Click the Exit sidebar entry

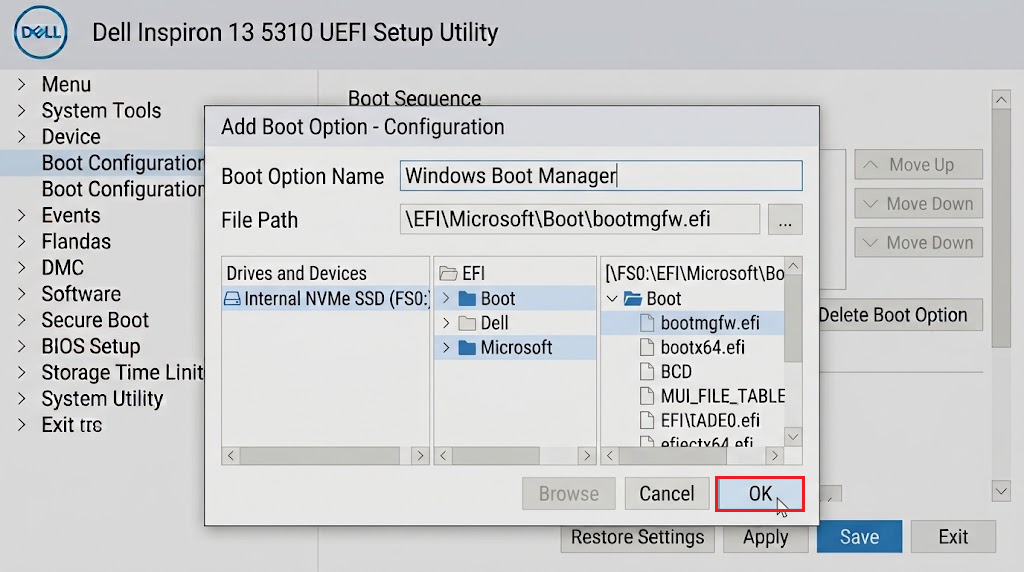[x=72, y=424]
